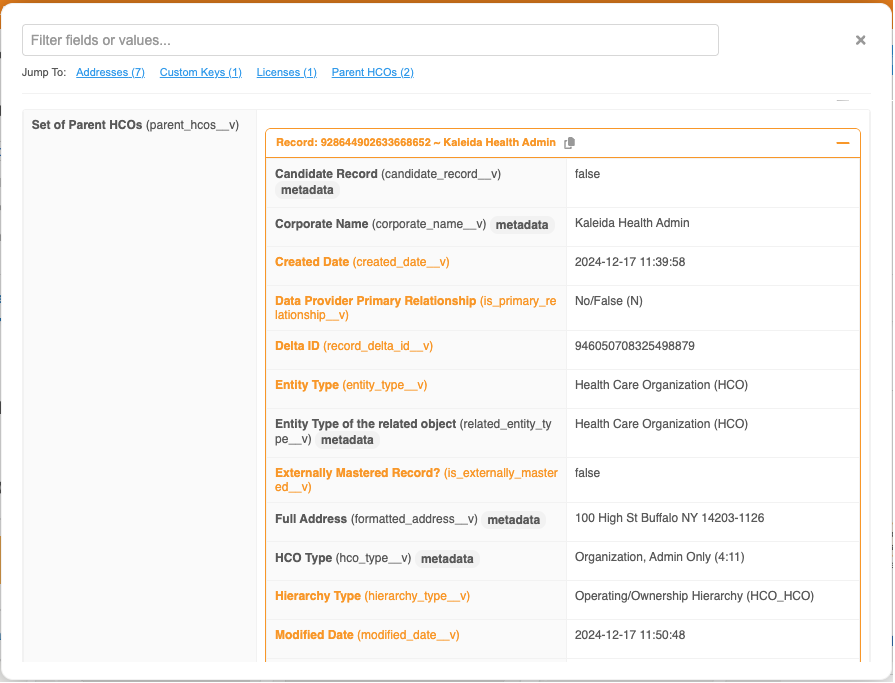Click metadata tag under Candidate Record
895x683 pixels.
[x=307, y=190]
